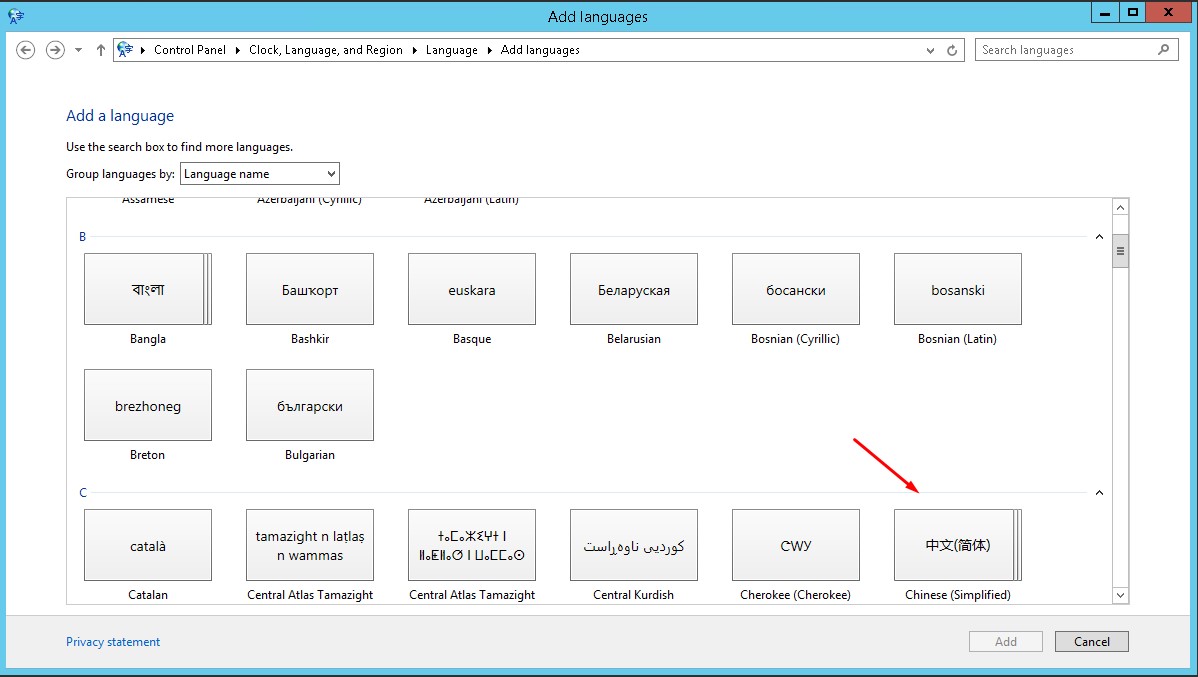This screenshot has height=677, width=1198.
Task: Collapse the C language group
Action: pyautogui.click(x=1099, y=493)
